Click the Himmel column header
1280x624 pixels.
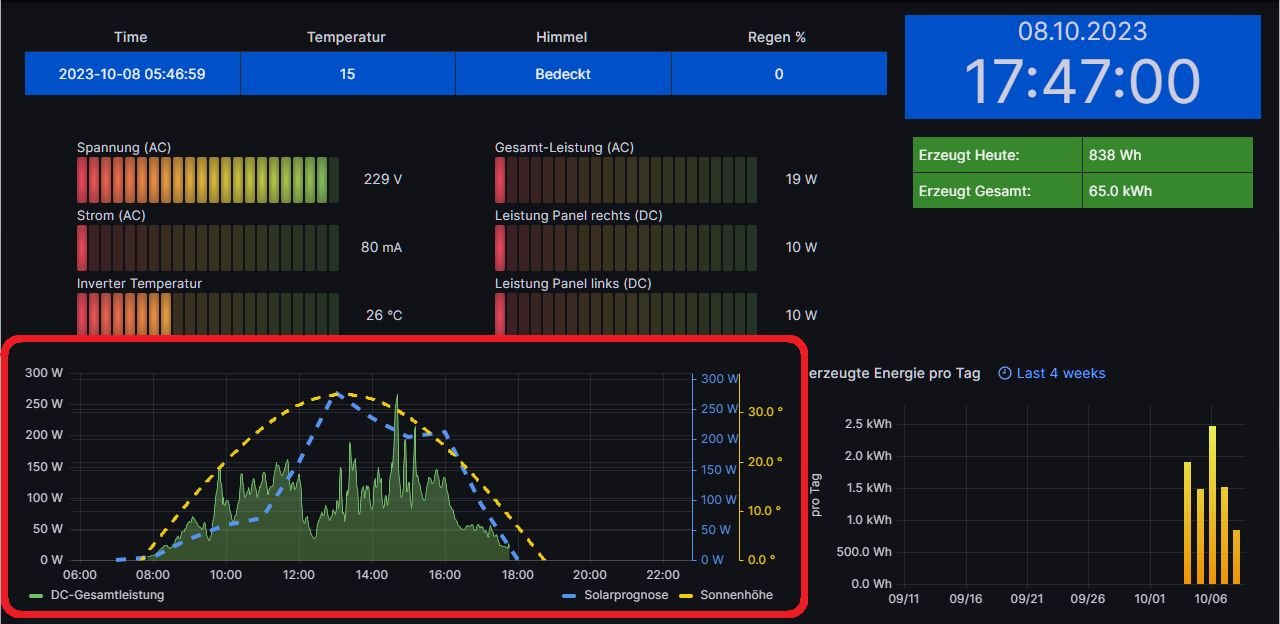(562, 37)
